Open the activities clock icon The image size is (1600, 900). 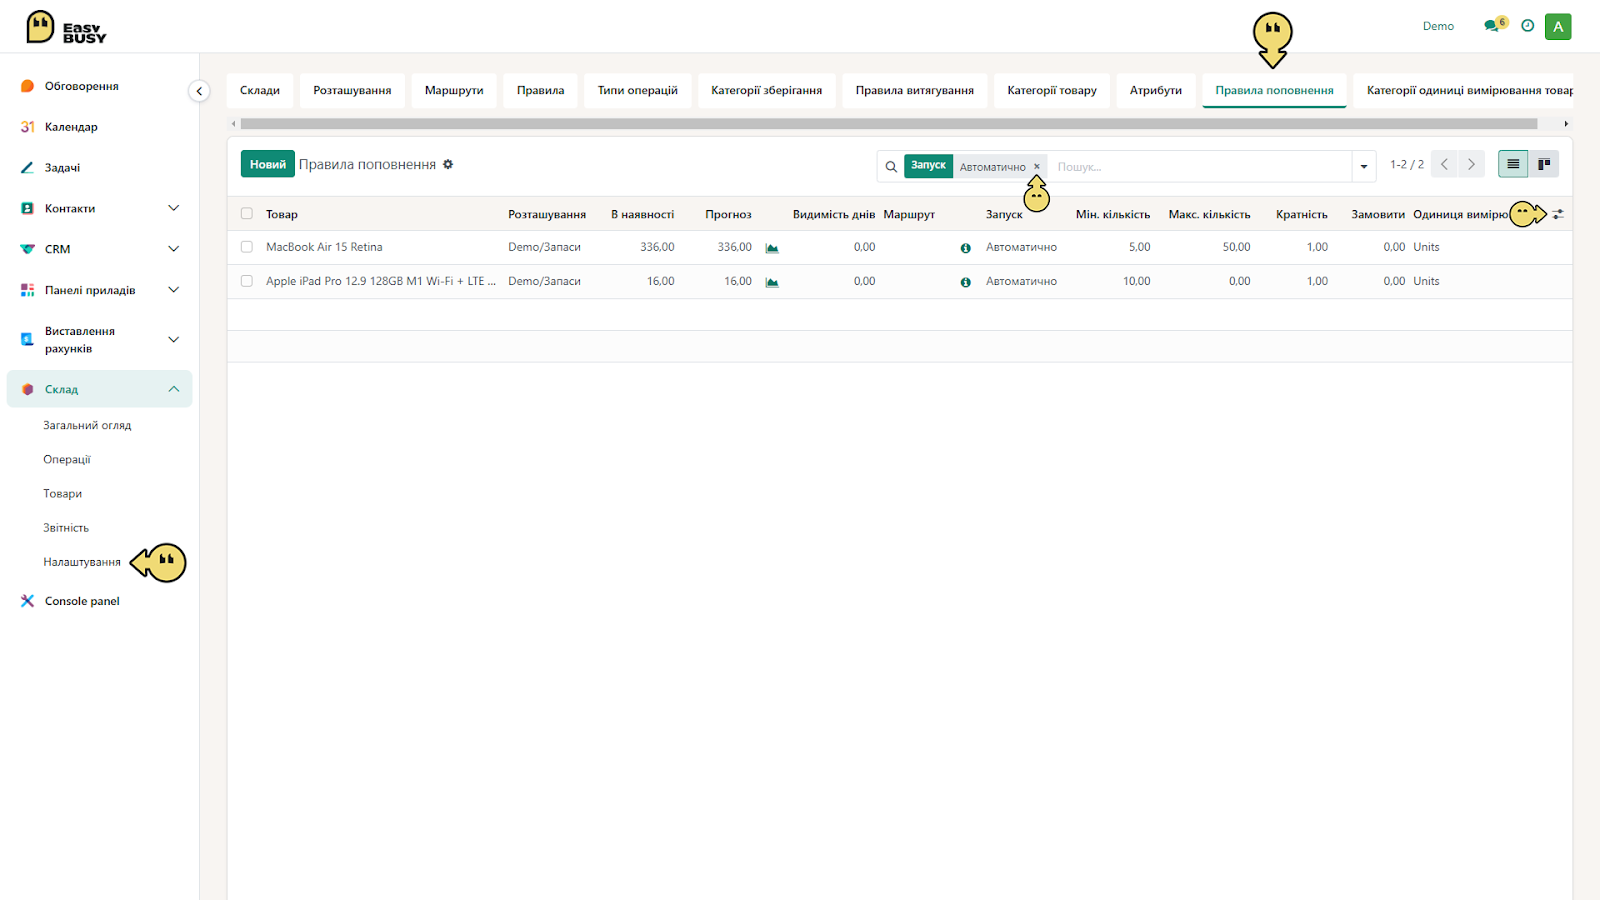coord(1527,26)
